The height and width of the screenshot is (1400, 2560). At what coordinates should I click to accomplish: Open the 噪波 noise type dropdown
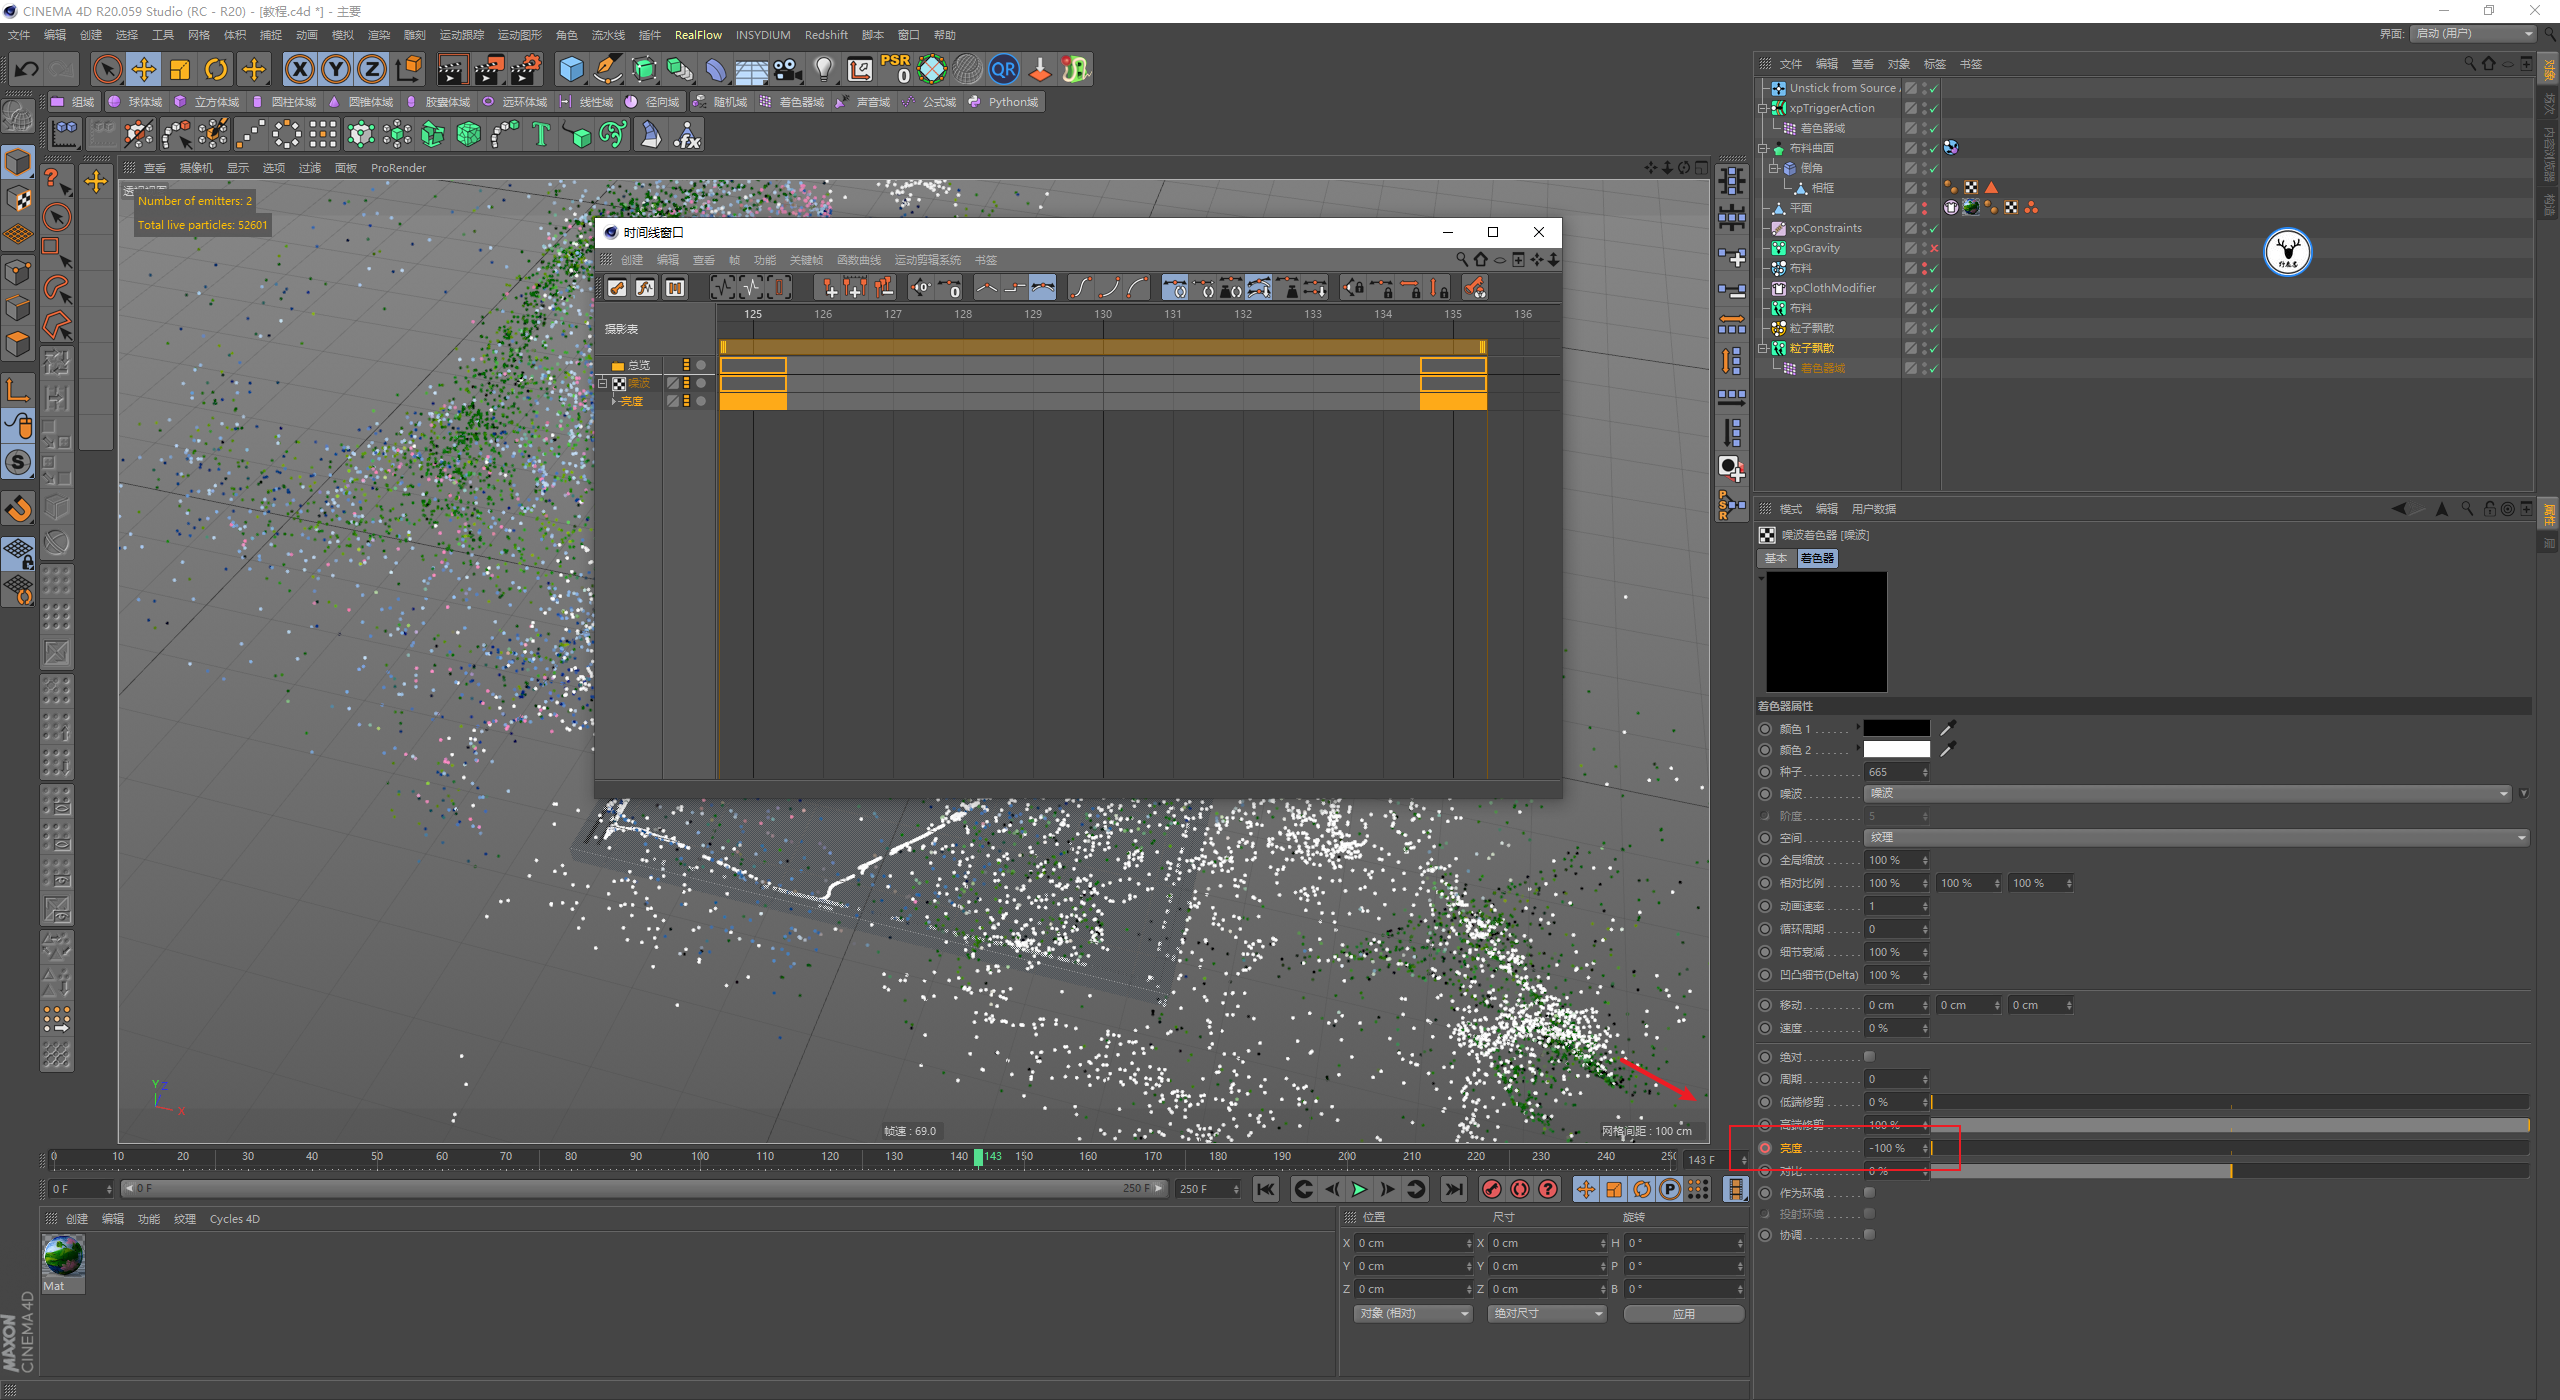click(2188, 794)
